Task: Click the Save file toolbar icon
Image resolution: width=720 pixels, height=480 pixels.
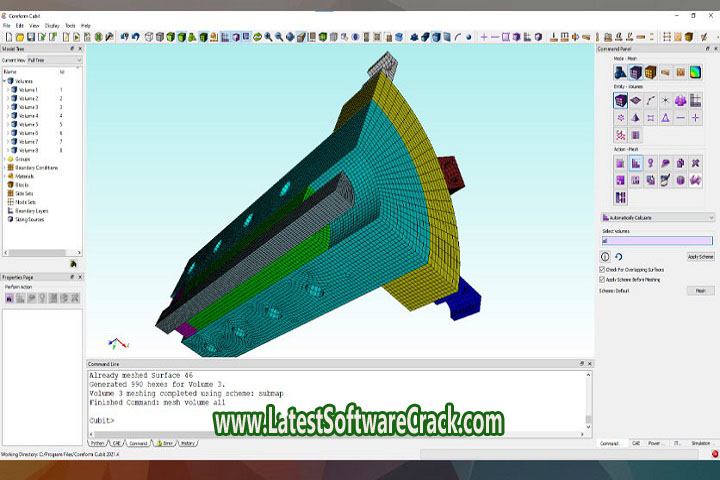Action: 30,37
